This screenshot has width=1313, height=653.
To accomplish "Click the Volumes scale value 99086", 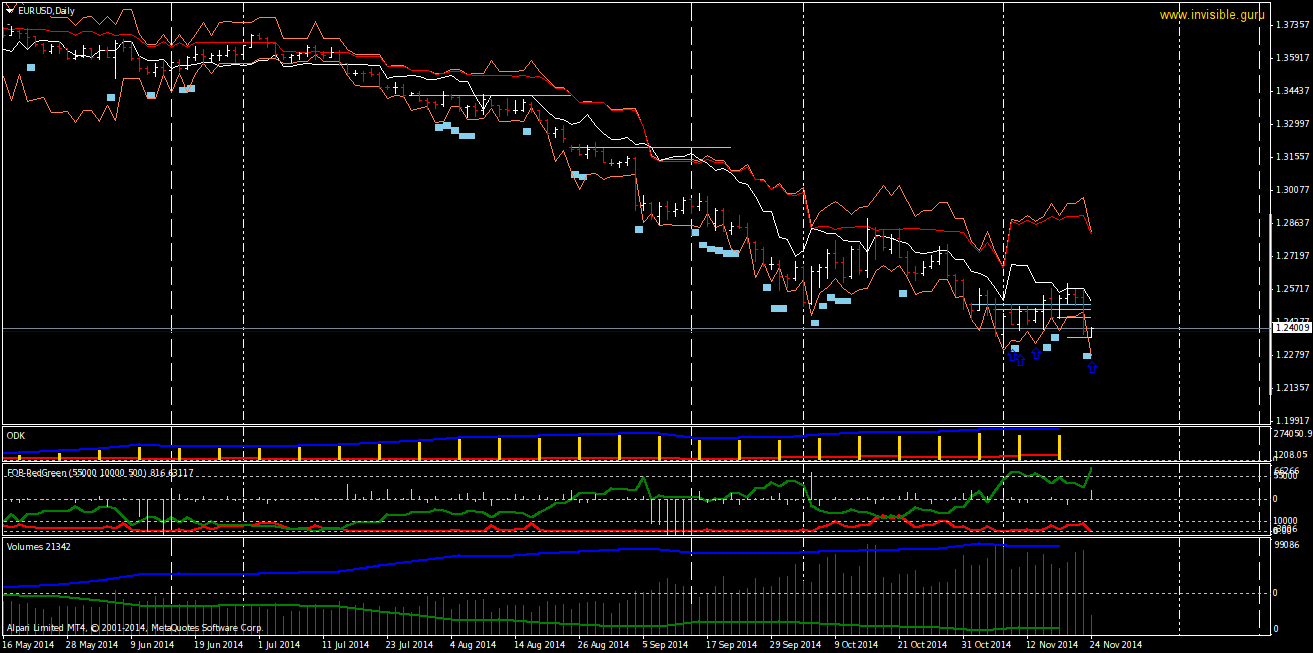I will (1286, 545).
